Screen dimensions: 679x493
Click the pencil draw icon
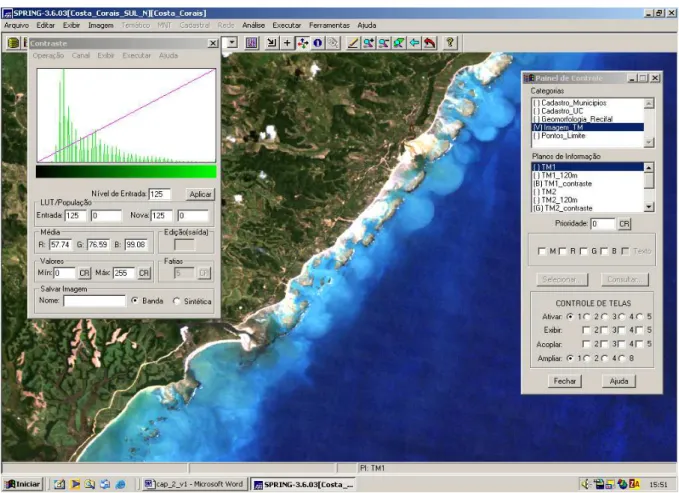click(x=353, y=43)
